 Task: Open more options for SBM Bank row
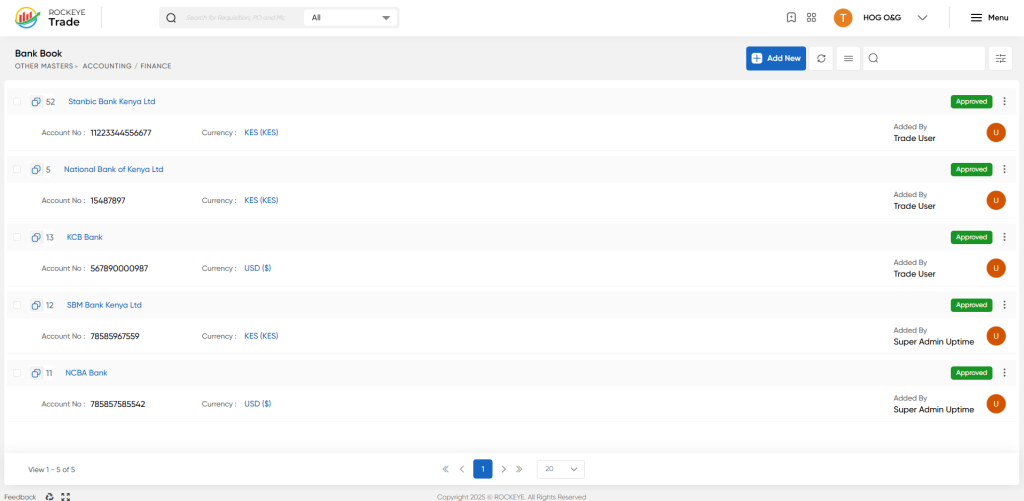pos(1004,305)
